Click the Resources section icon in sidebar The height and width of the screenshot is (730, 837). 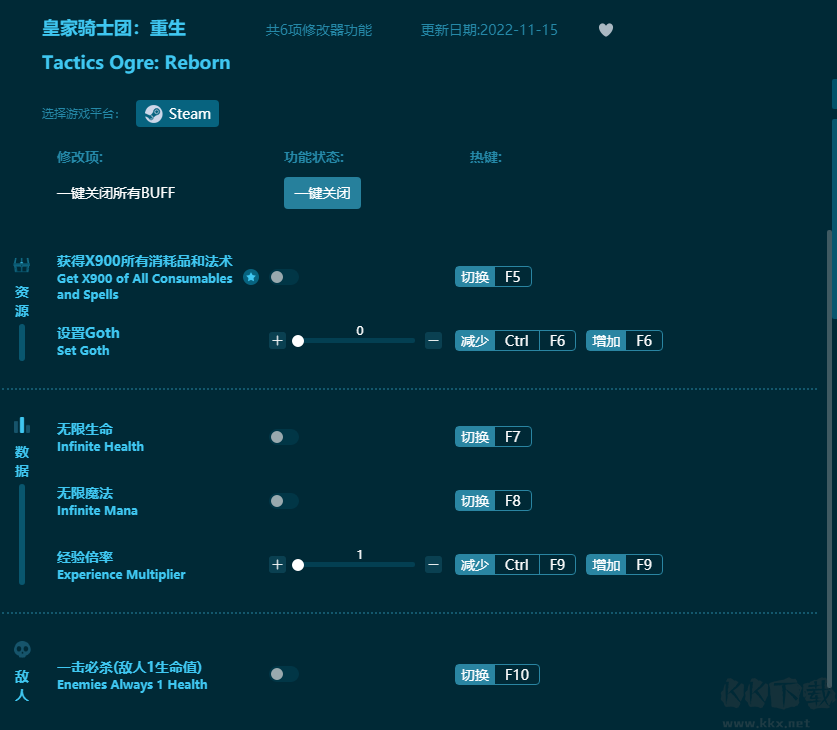pos(21,266)
